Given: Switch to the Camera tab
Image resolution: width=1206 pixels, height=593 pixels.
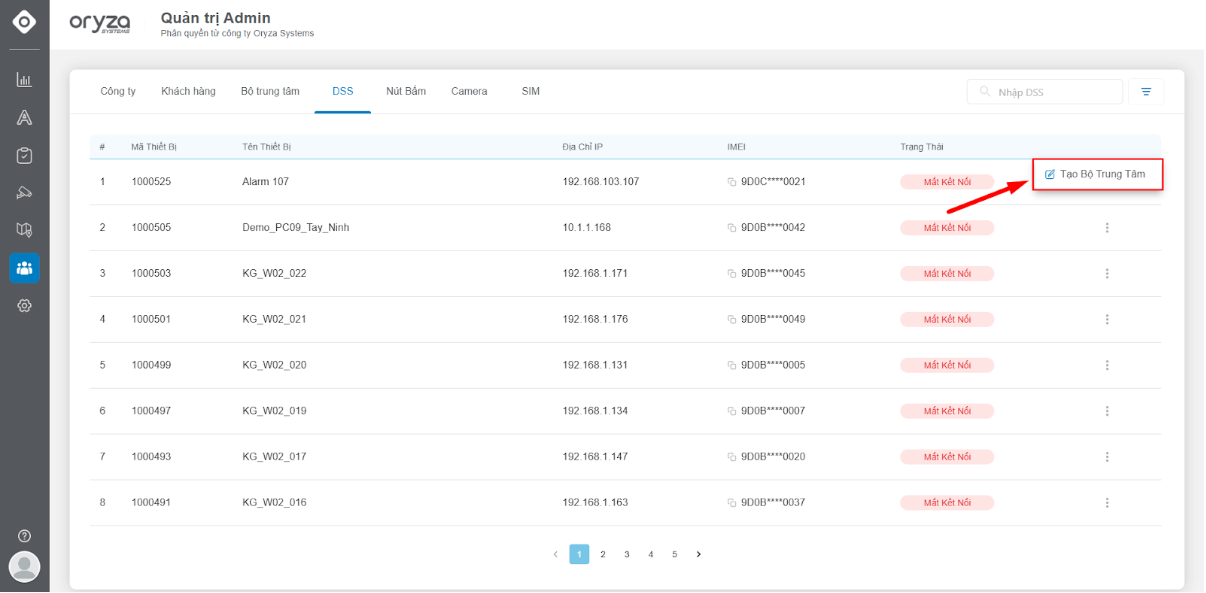Looking at the screenshot, I should tap(469, 91).
